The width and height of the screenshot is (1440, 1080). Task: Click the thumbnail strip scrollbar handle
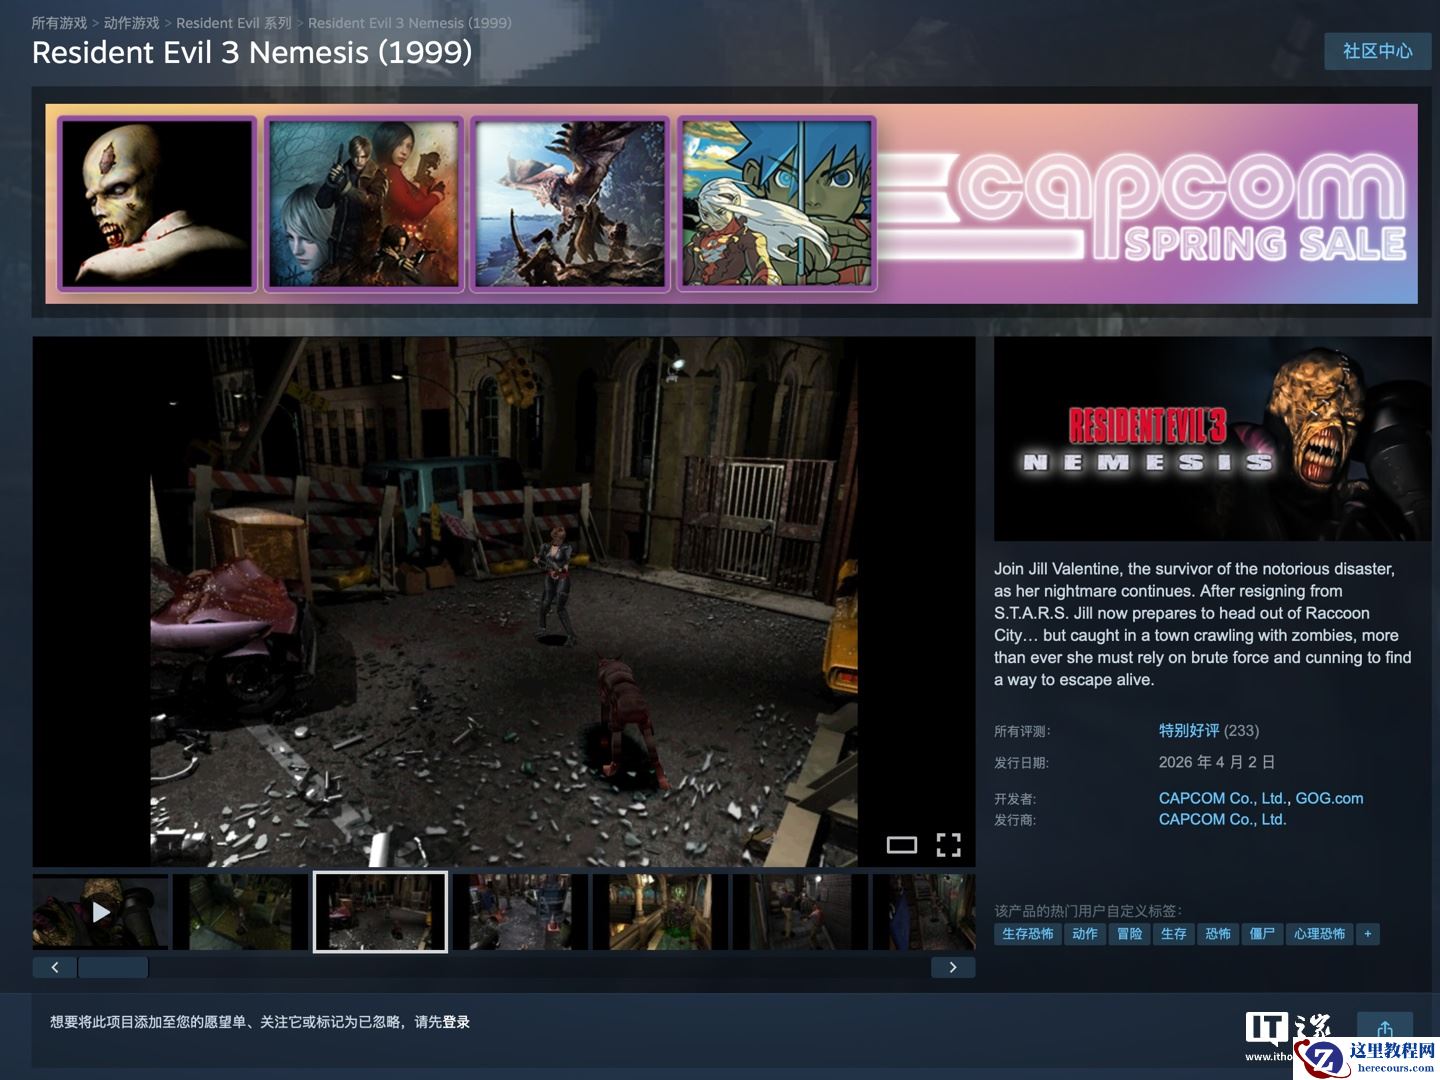point(113,967)
